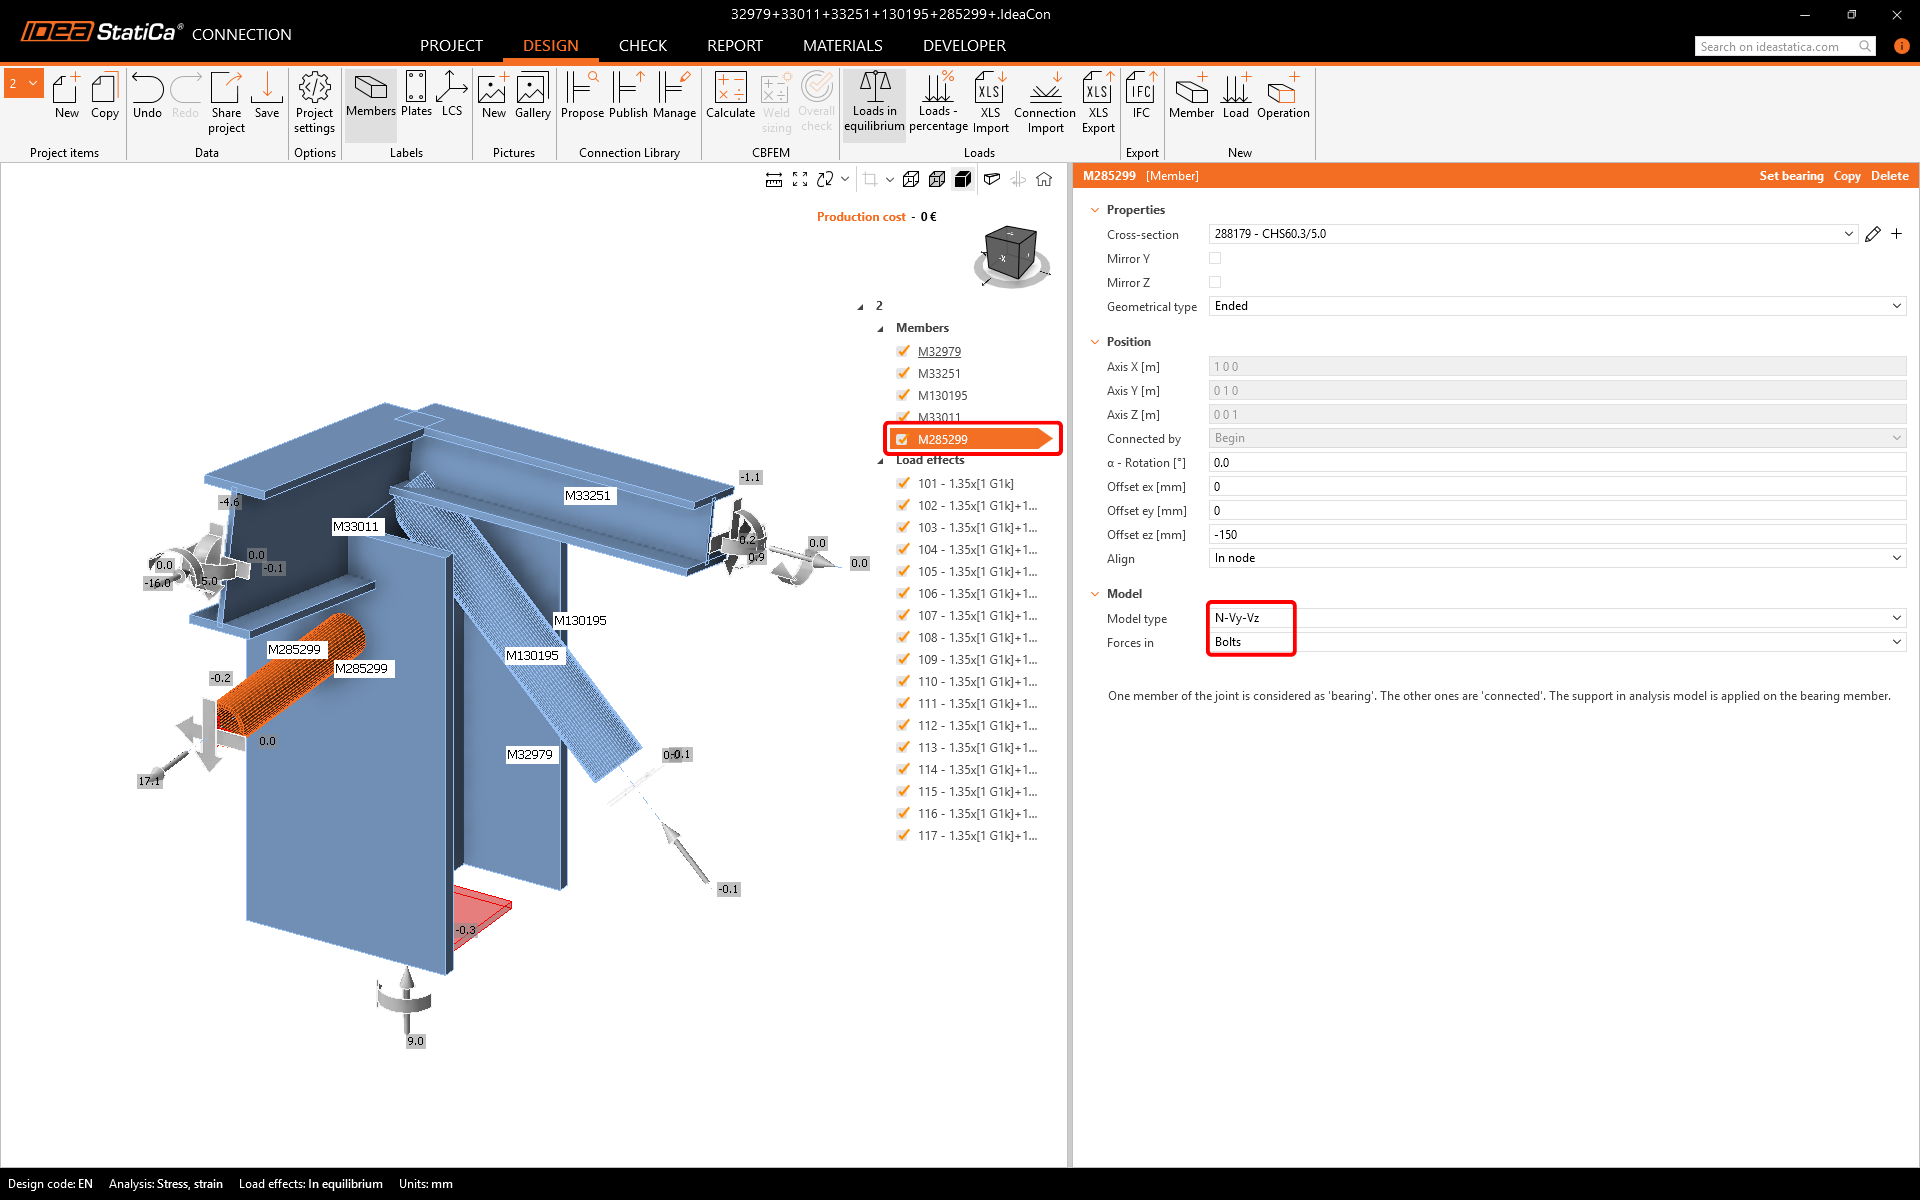Click the Set bearing button
The width and height of the screenshot is (1920, 1200).
[x=1791, y=176]
